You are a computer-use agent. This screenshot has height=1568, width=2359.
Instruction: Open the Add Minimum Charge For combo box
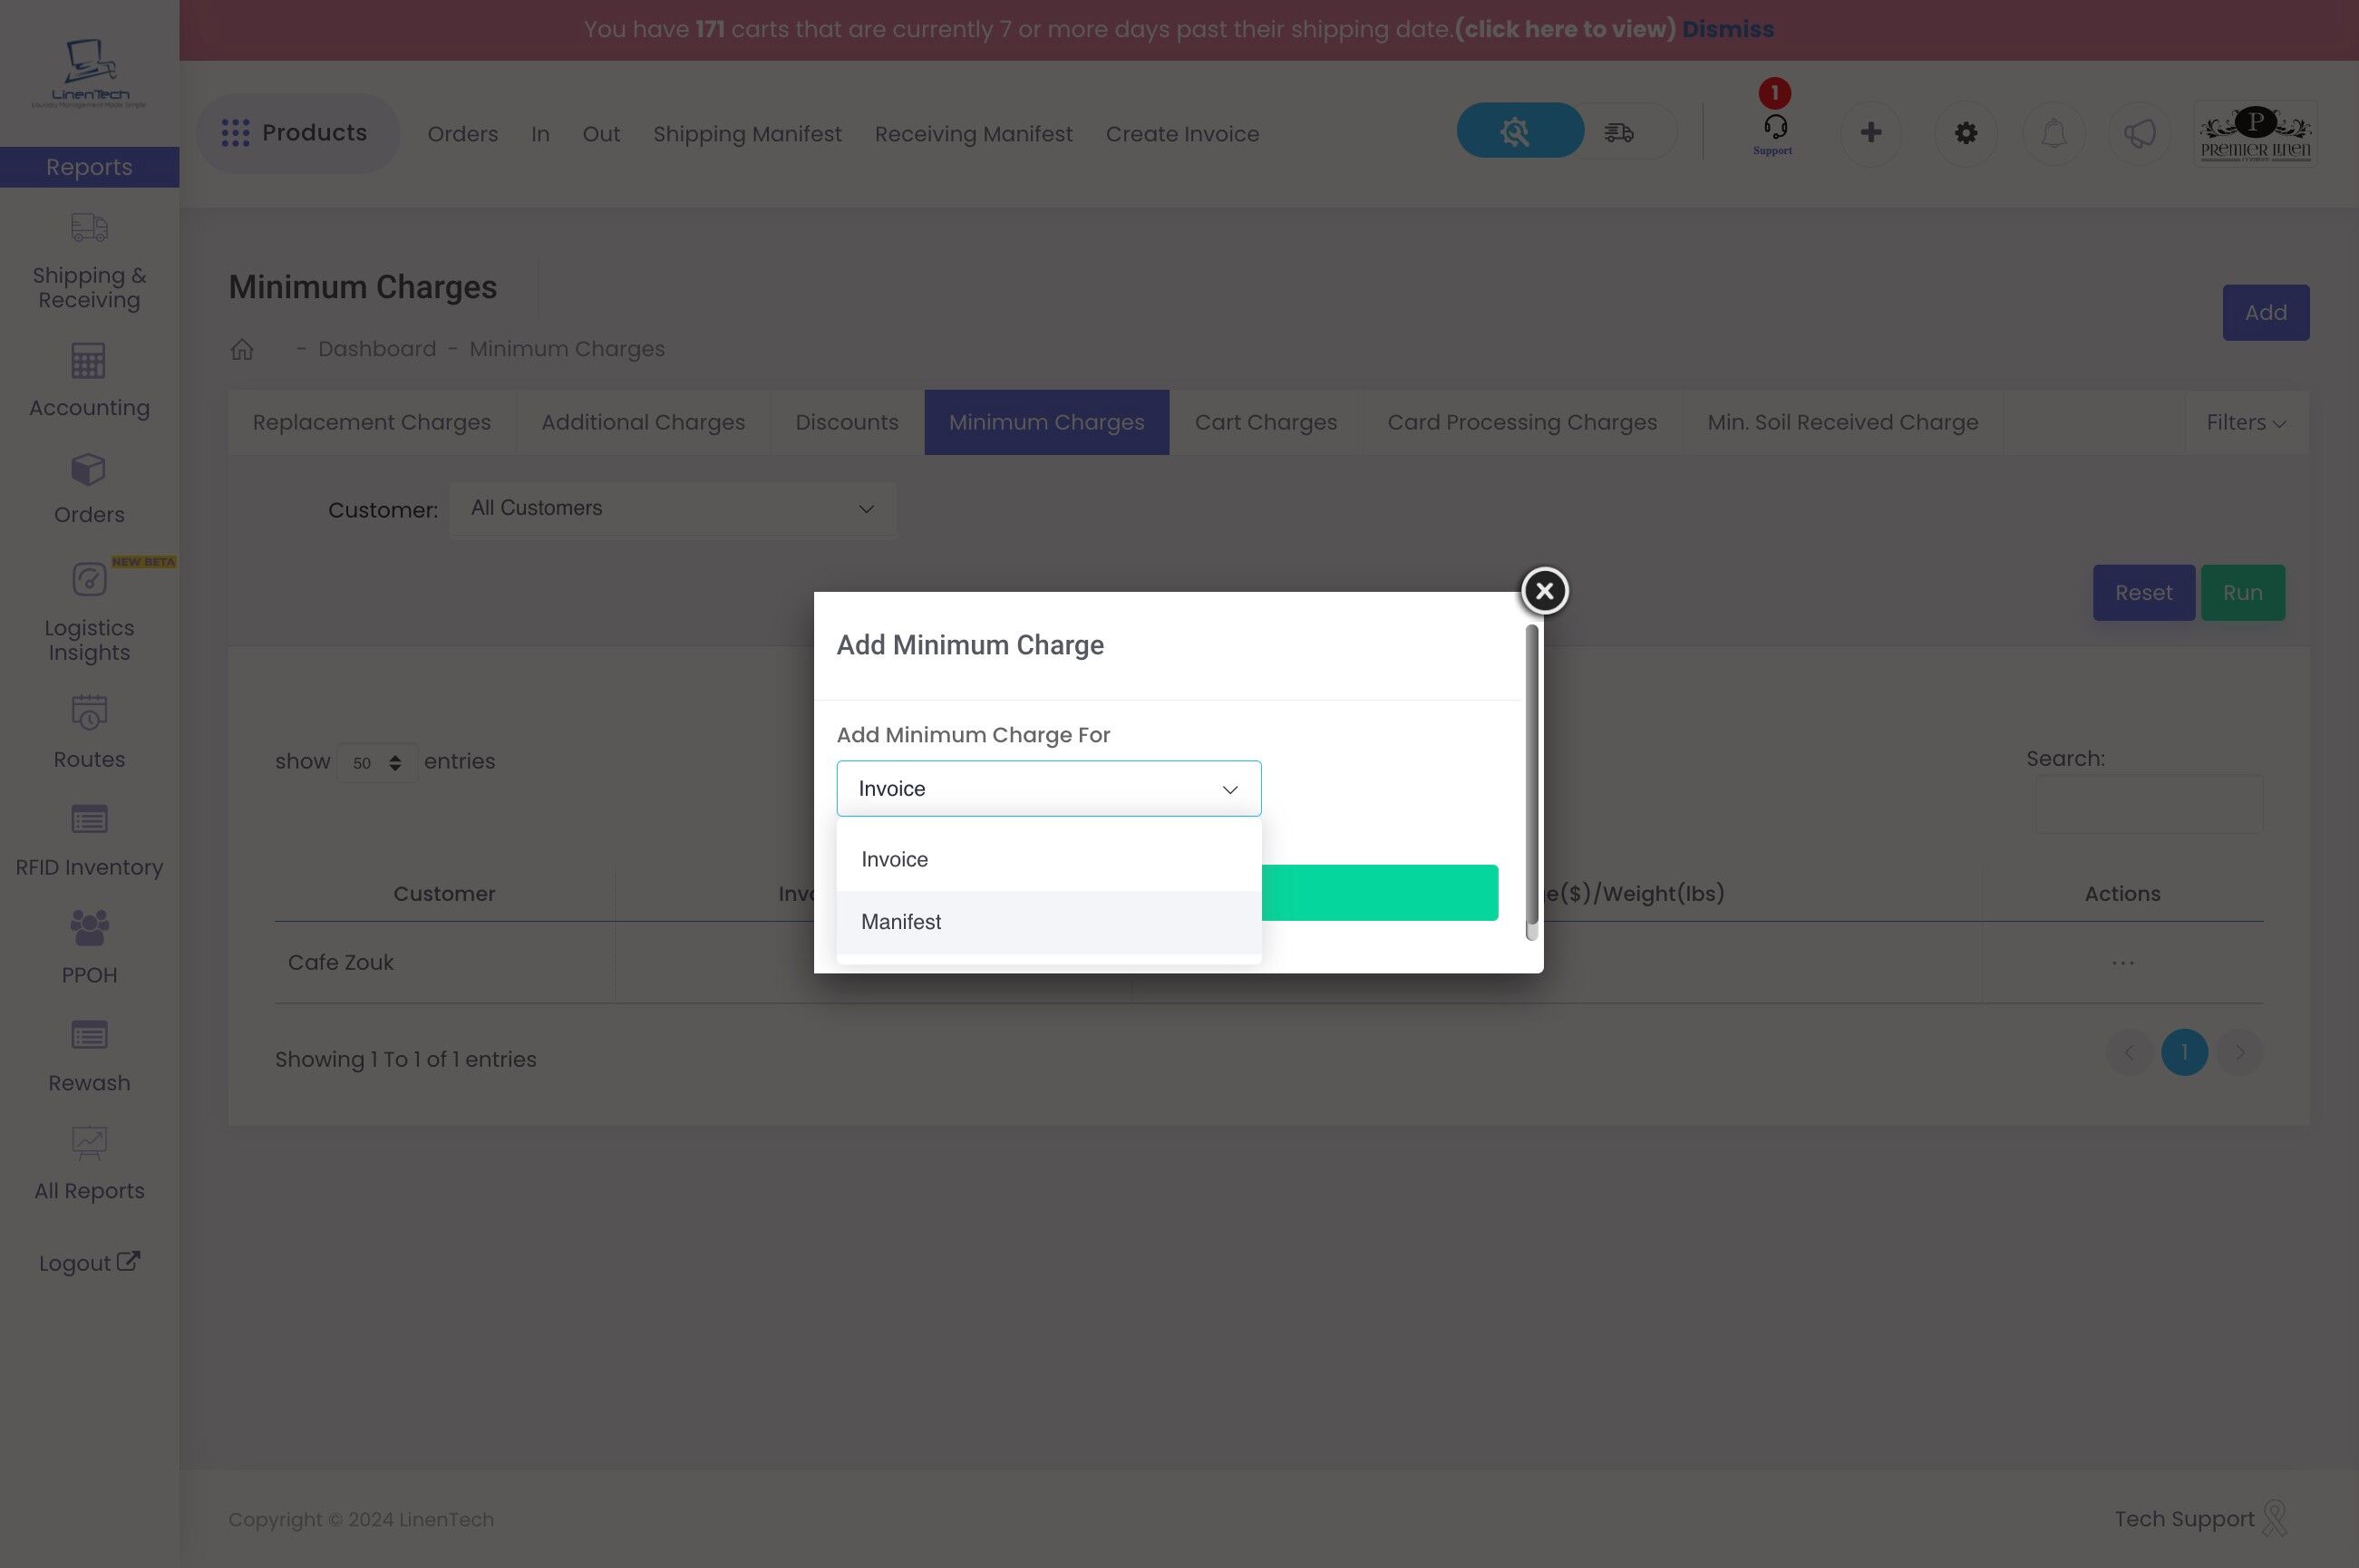(1048, 789)
